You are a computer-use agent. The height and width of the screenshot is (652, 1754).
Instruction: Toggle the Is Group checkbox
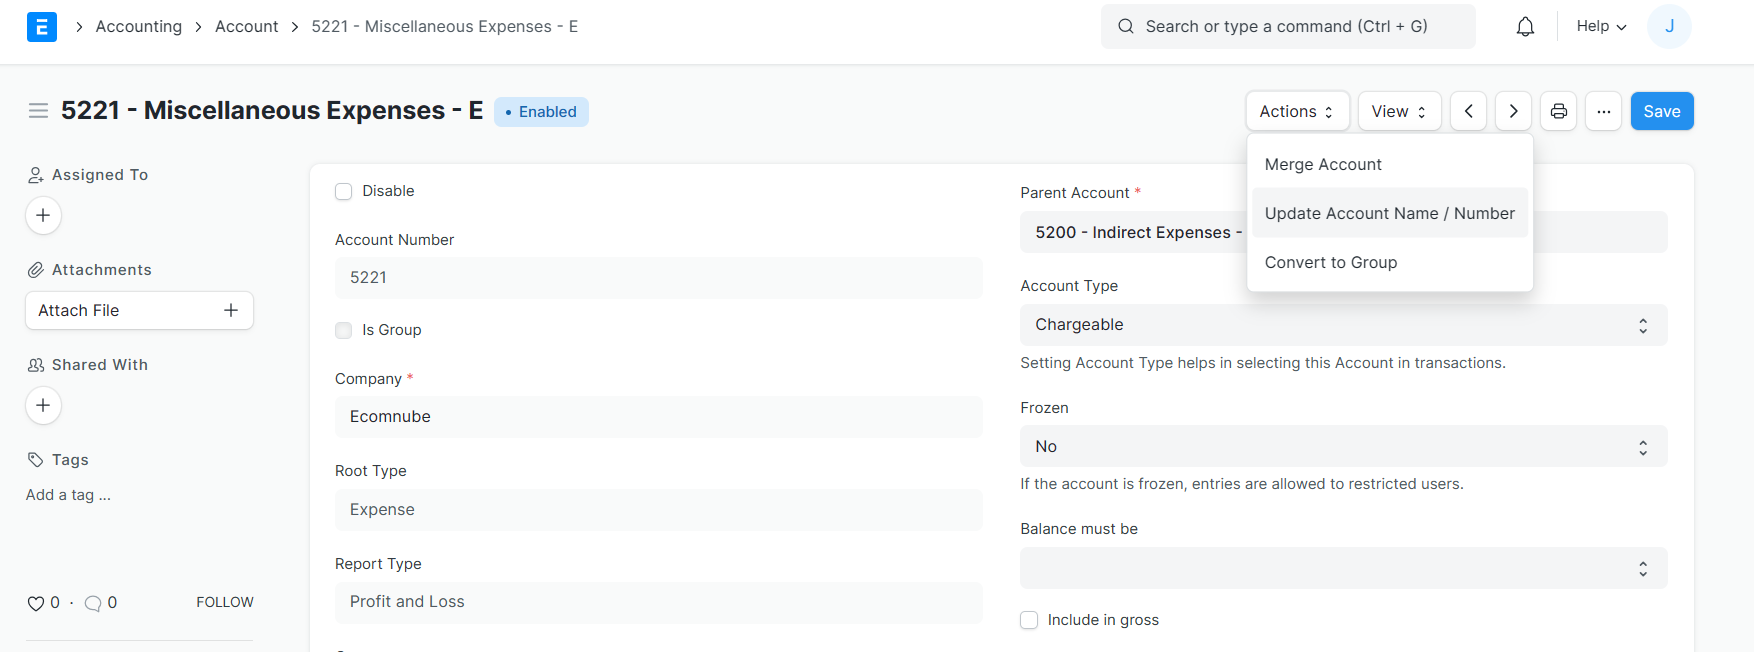(344, 330)
